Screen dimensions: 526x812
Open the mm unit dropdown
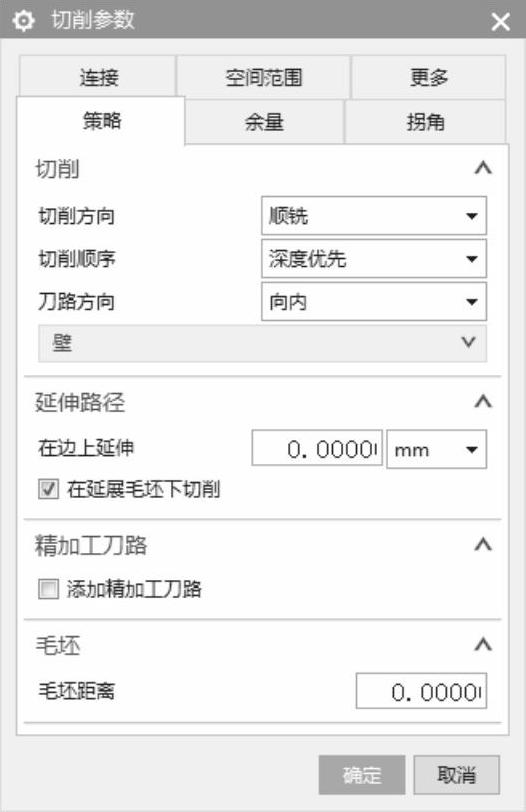click(436, 449)
